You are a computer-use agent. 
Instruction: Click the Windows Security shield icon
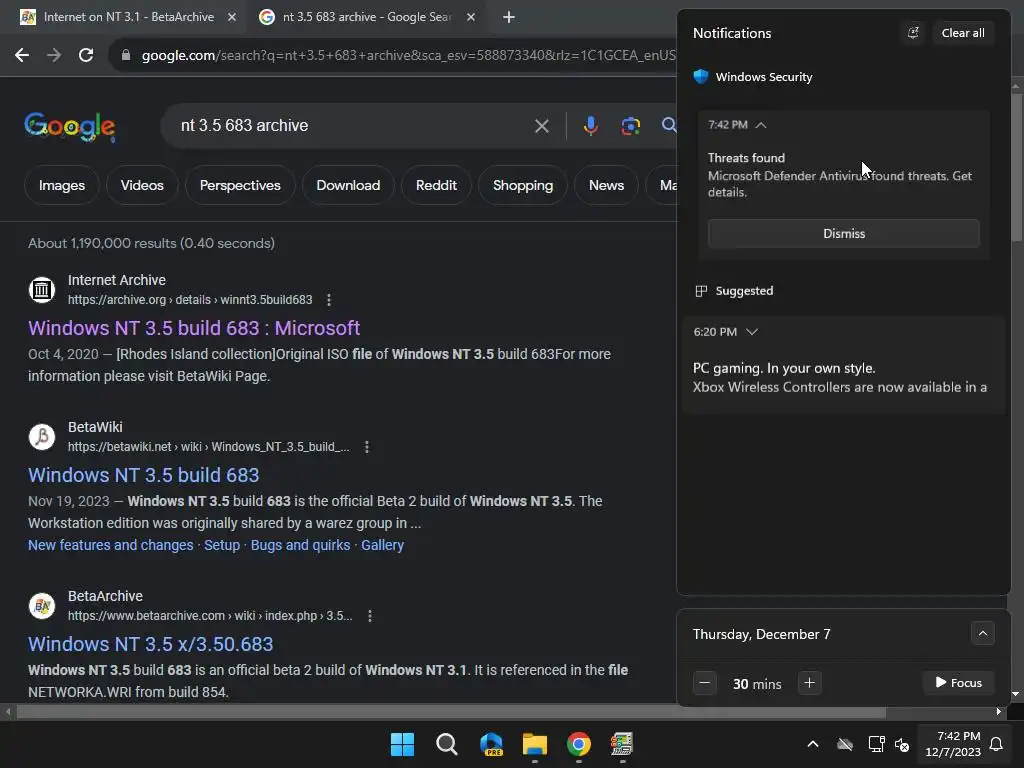(701, 76)
